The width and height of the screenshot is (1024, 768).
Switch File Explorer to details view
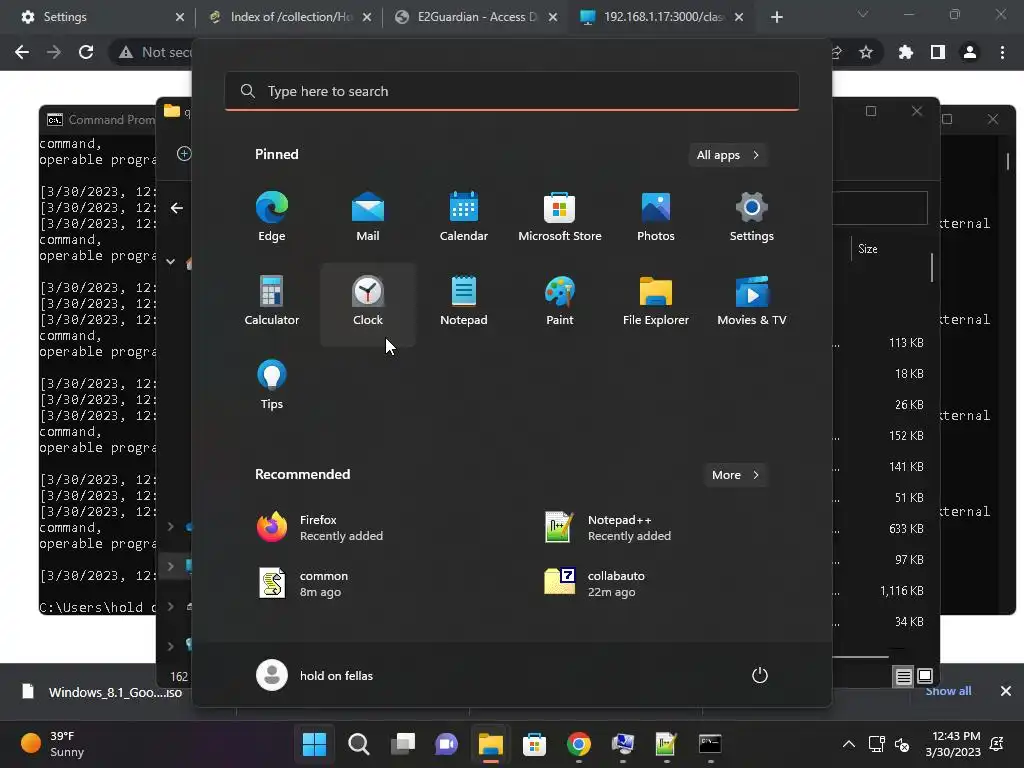903,677
